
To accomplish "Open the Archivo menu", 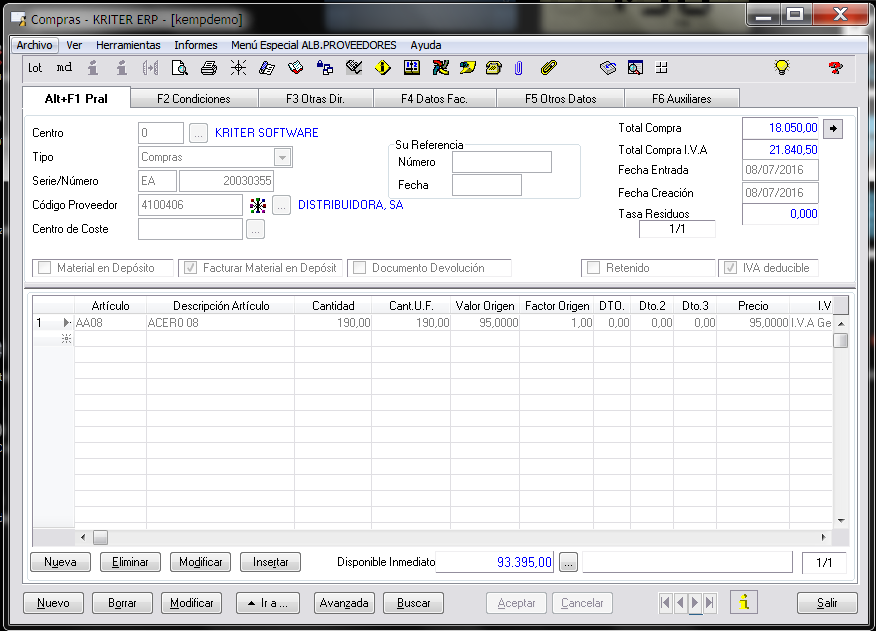I will pos(35,45).
